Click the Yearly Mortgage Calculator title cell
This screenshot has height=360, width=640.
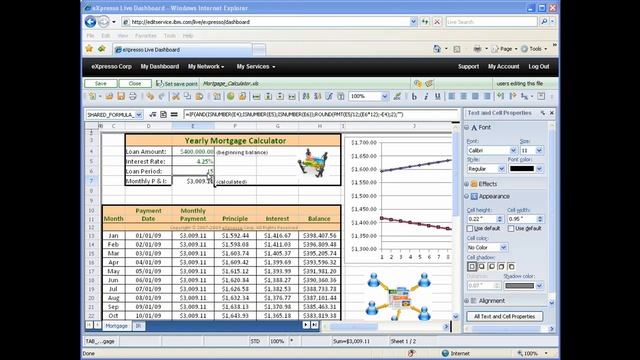tap(233, 140)
